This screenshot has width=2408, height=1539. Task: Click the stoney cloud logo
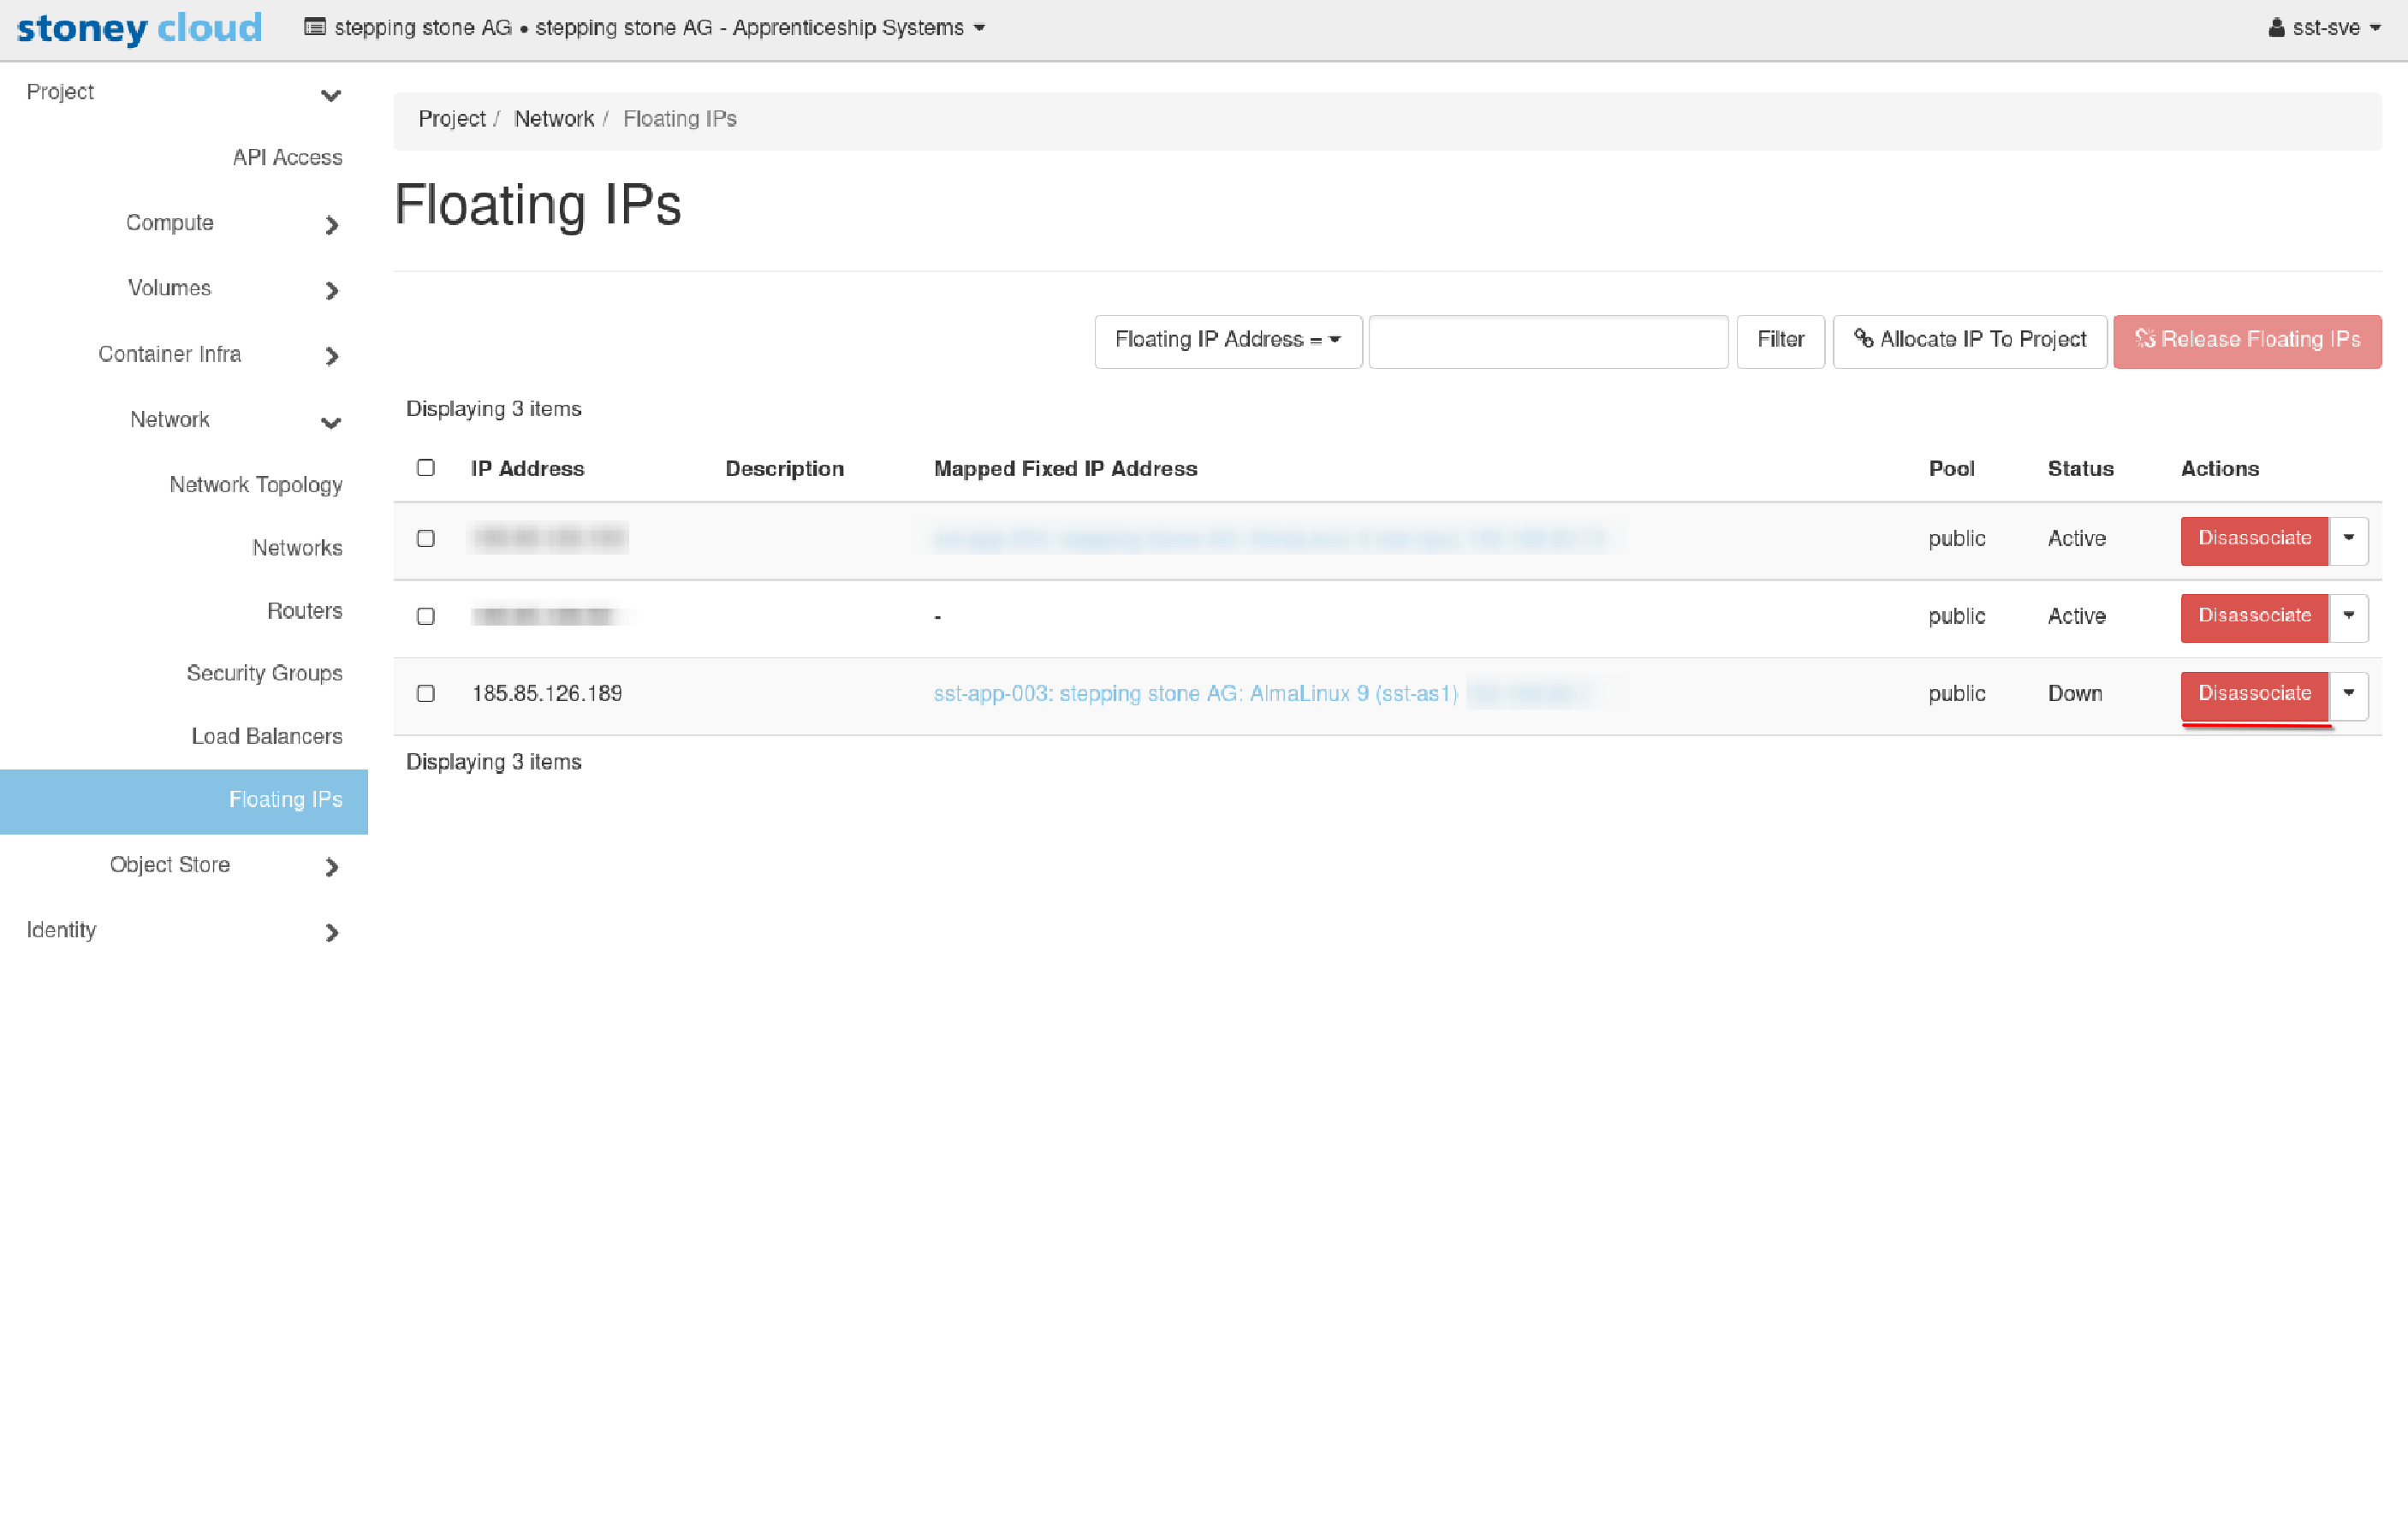(139, 28)
